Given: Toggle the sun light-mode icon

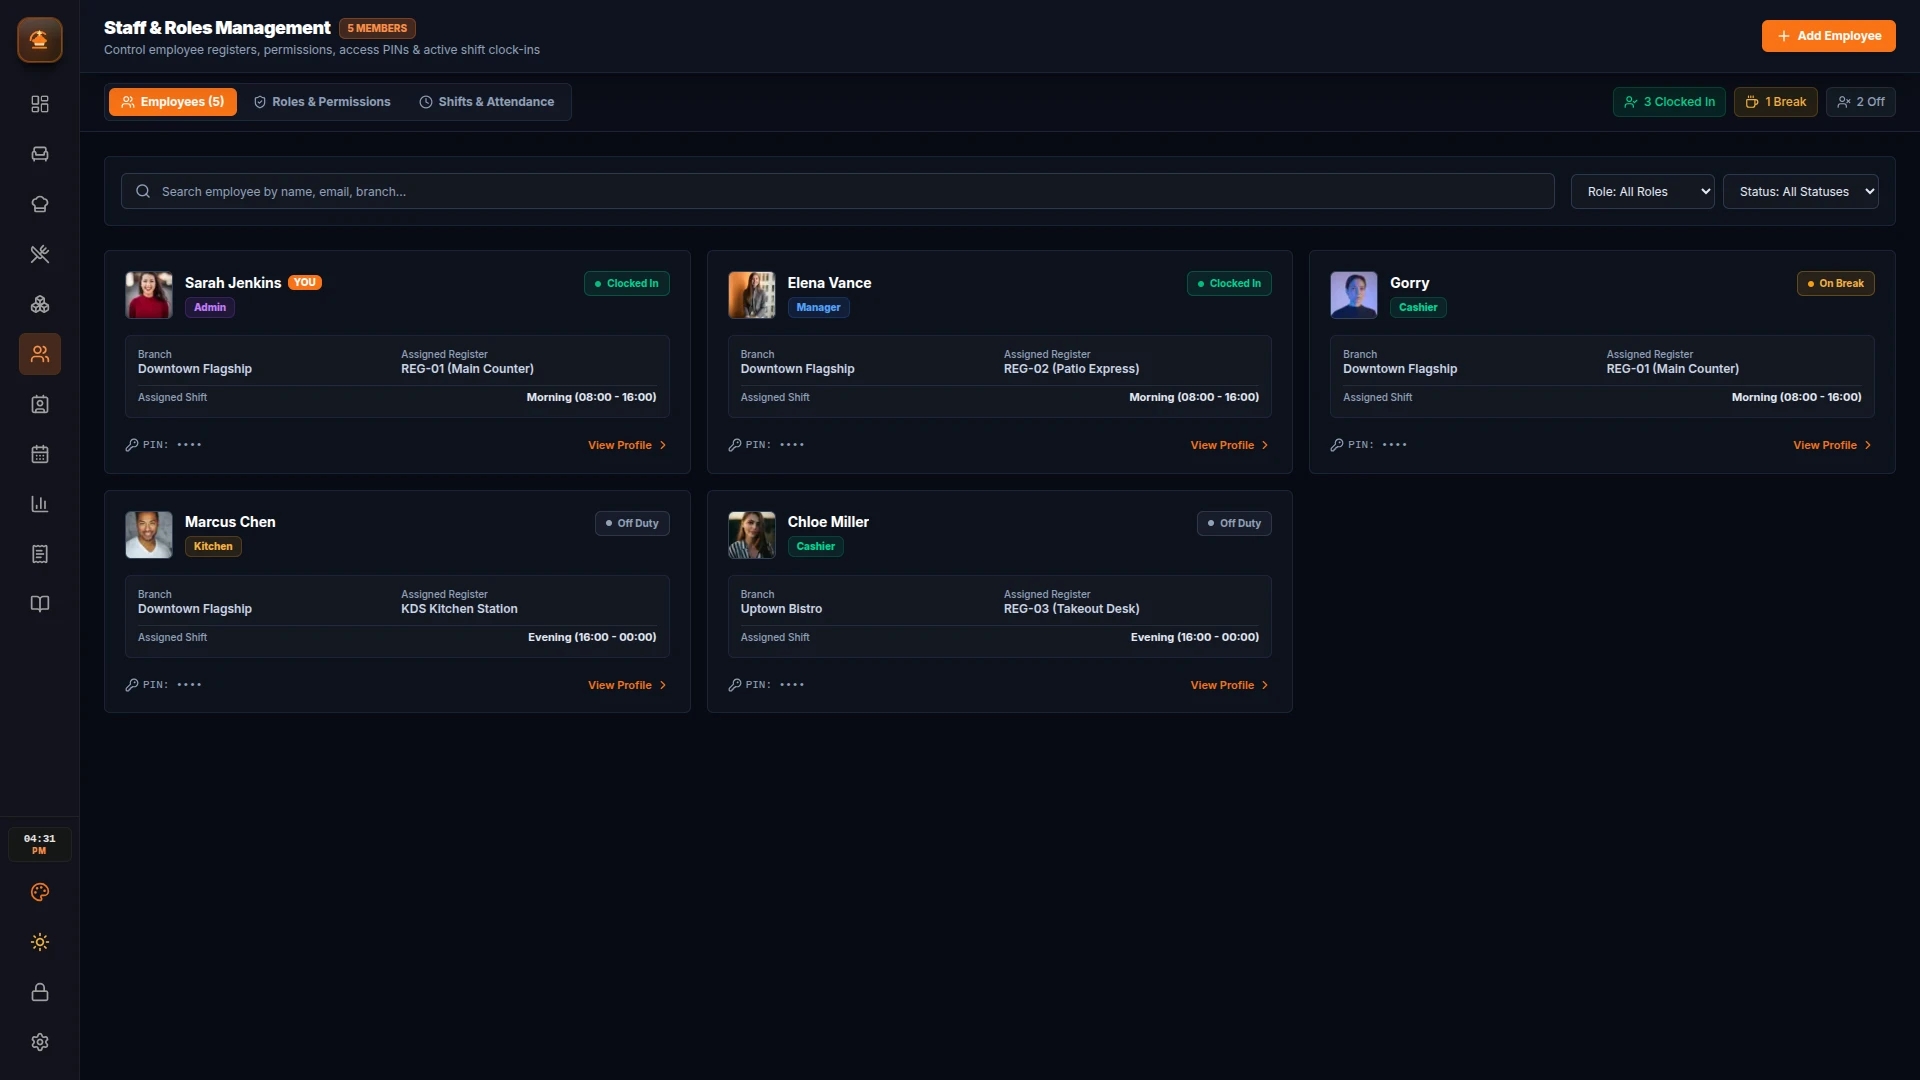Looking at the screenshot, I should [x=40, y=942].
